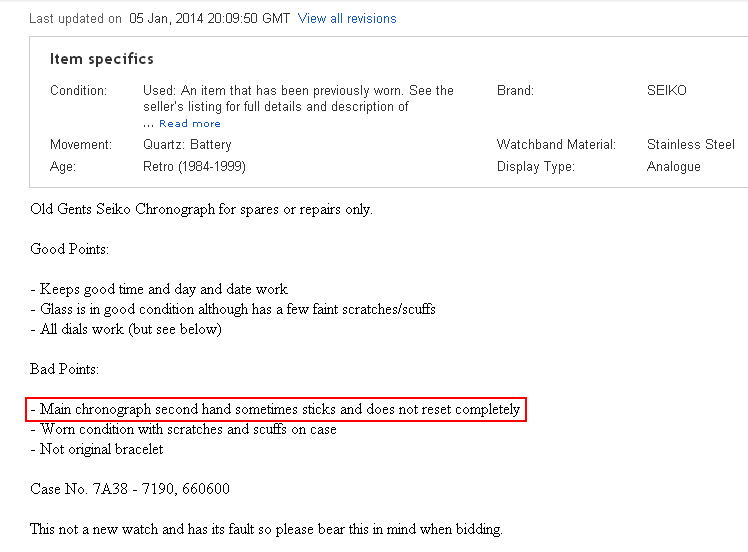Viewport: 748px width, 552px height.
Task: Expand condition text with Read more
Action: pyautogui.click(x=189, y=123)
